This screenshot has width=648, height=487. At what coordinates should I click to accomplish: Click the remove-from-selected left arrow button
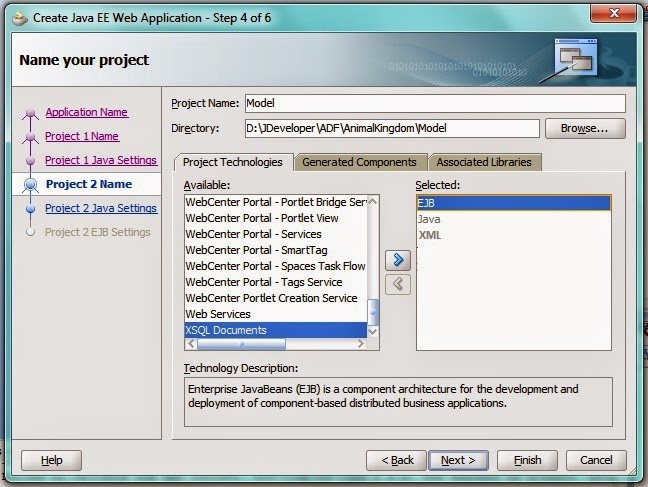(398, 284)
